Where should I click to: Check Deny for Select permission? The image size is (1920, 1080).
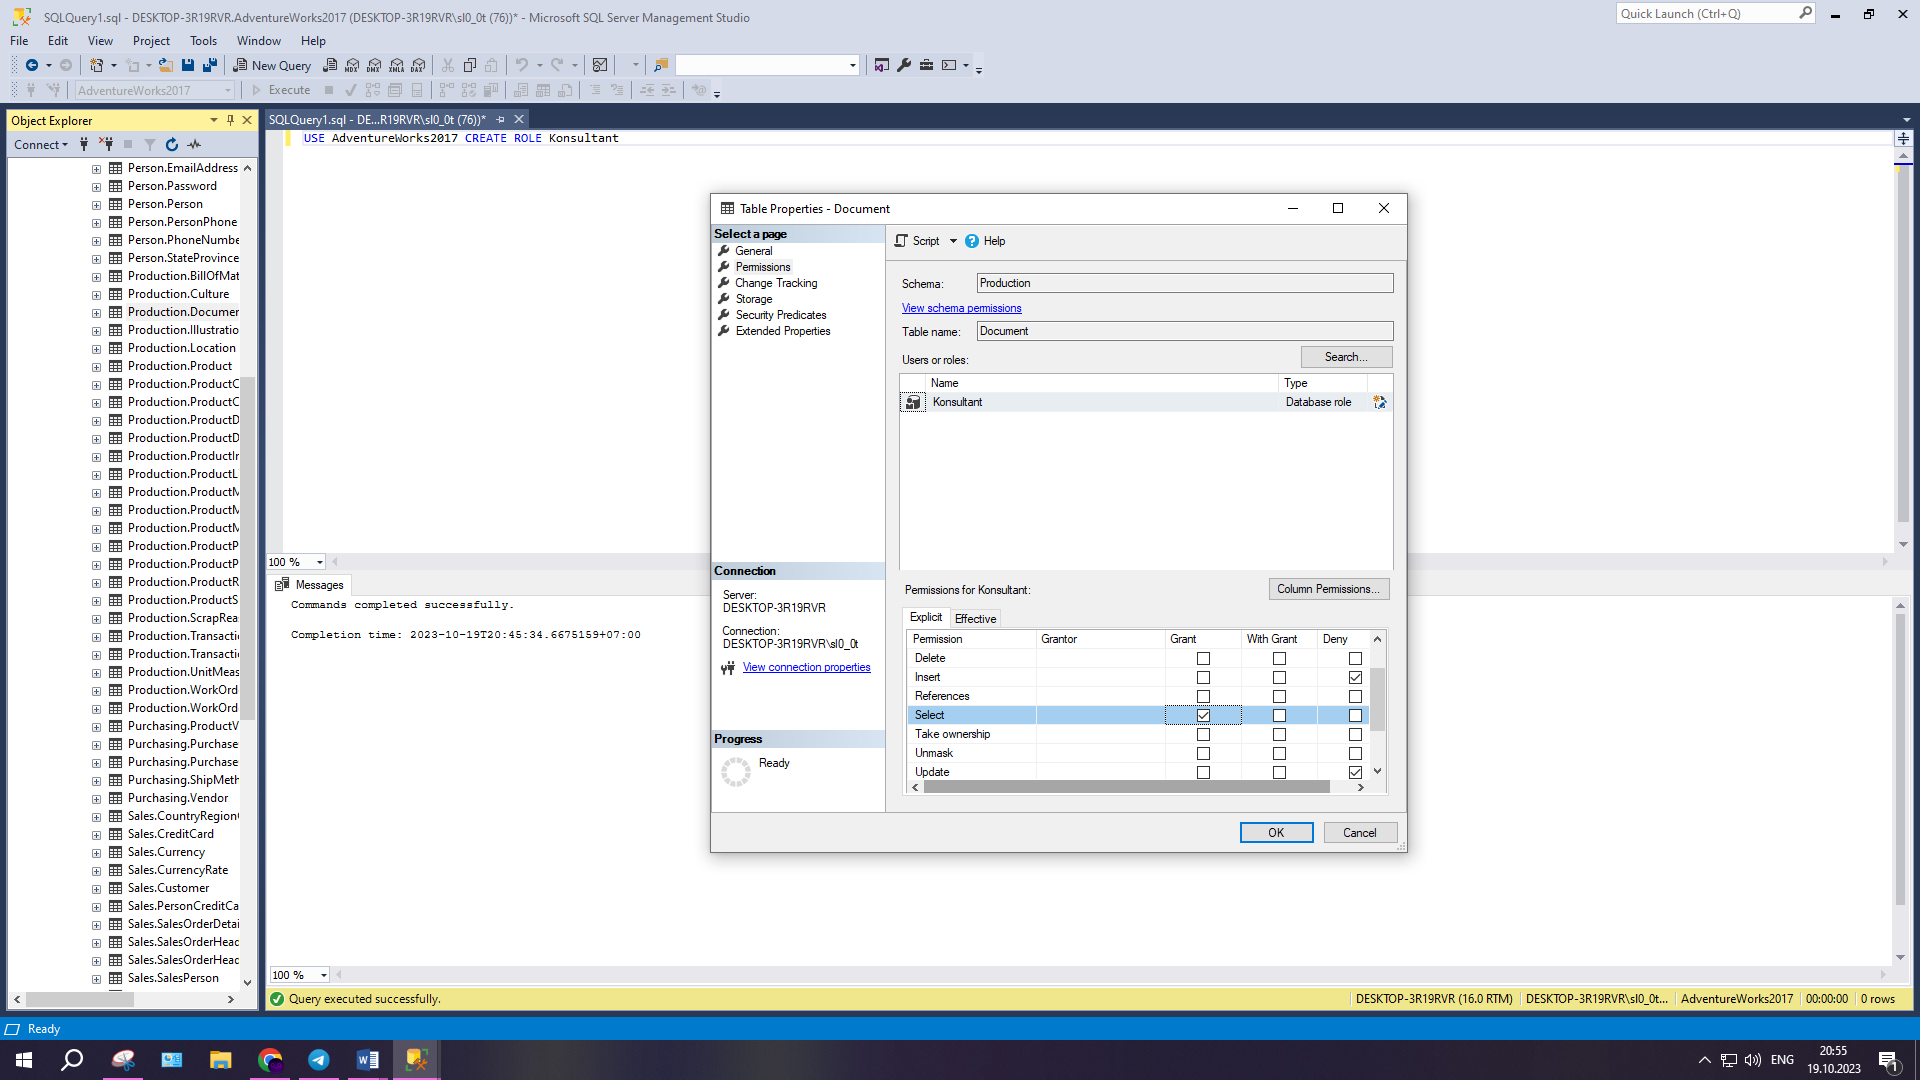coord(1355,715)
